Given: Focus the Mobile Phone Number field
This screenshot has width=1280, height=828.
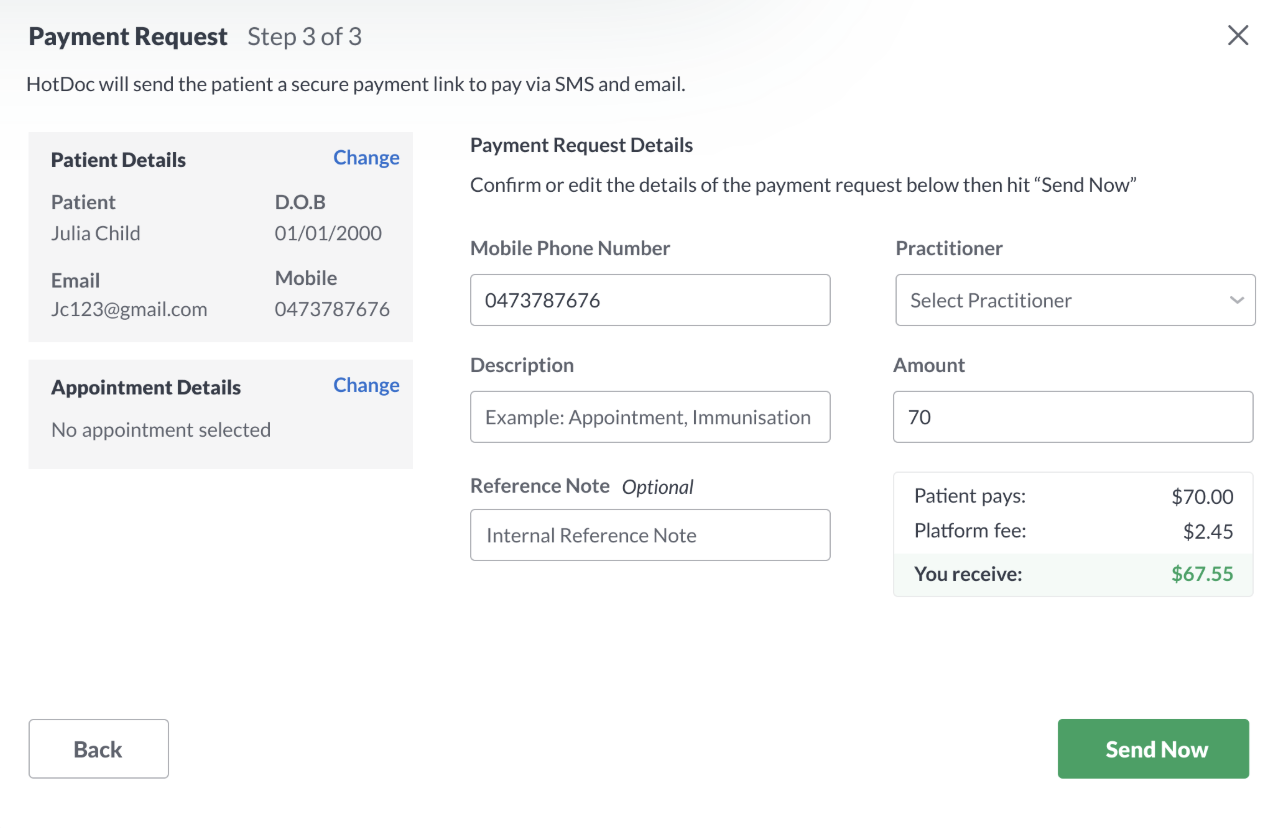Looking at the screenshot, I should (650, 300).
